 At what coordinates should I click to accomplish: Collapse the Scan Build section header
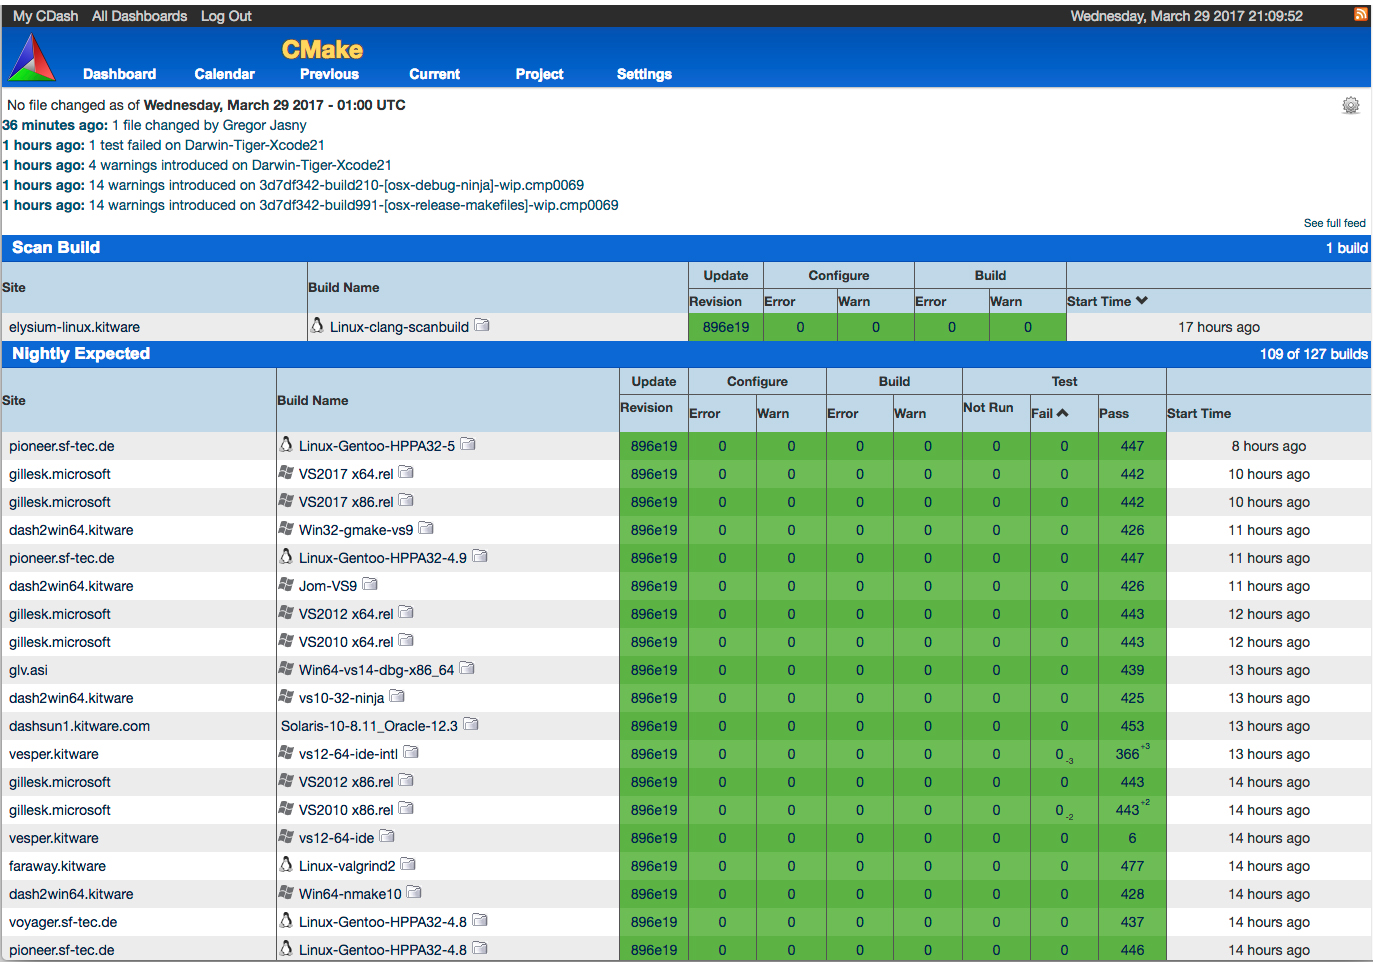(56, 248)
